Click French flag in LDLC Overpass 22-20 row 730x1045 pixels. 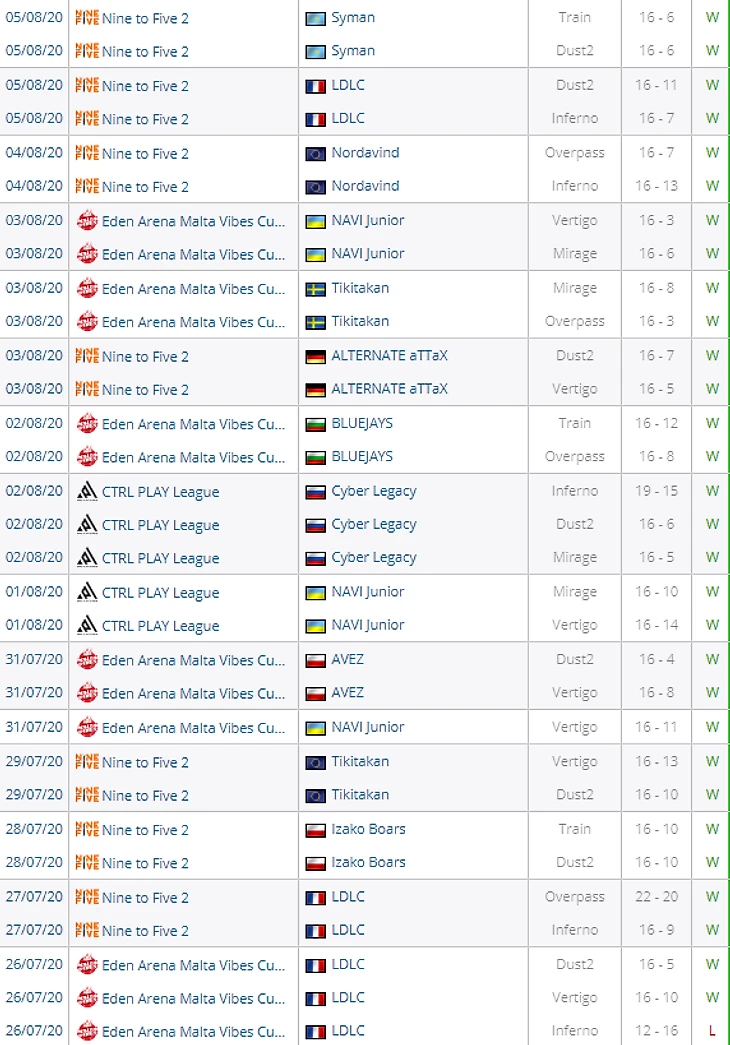click(315, 898)
